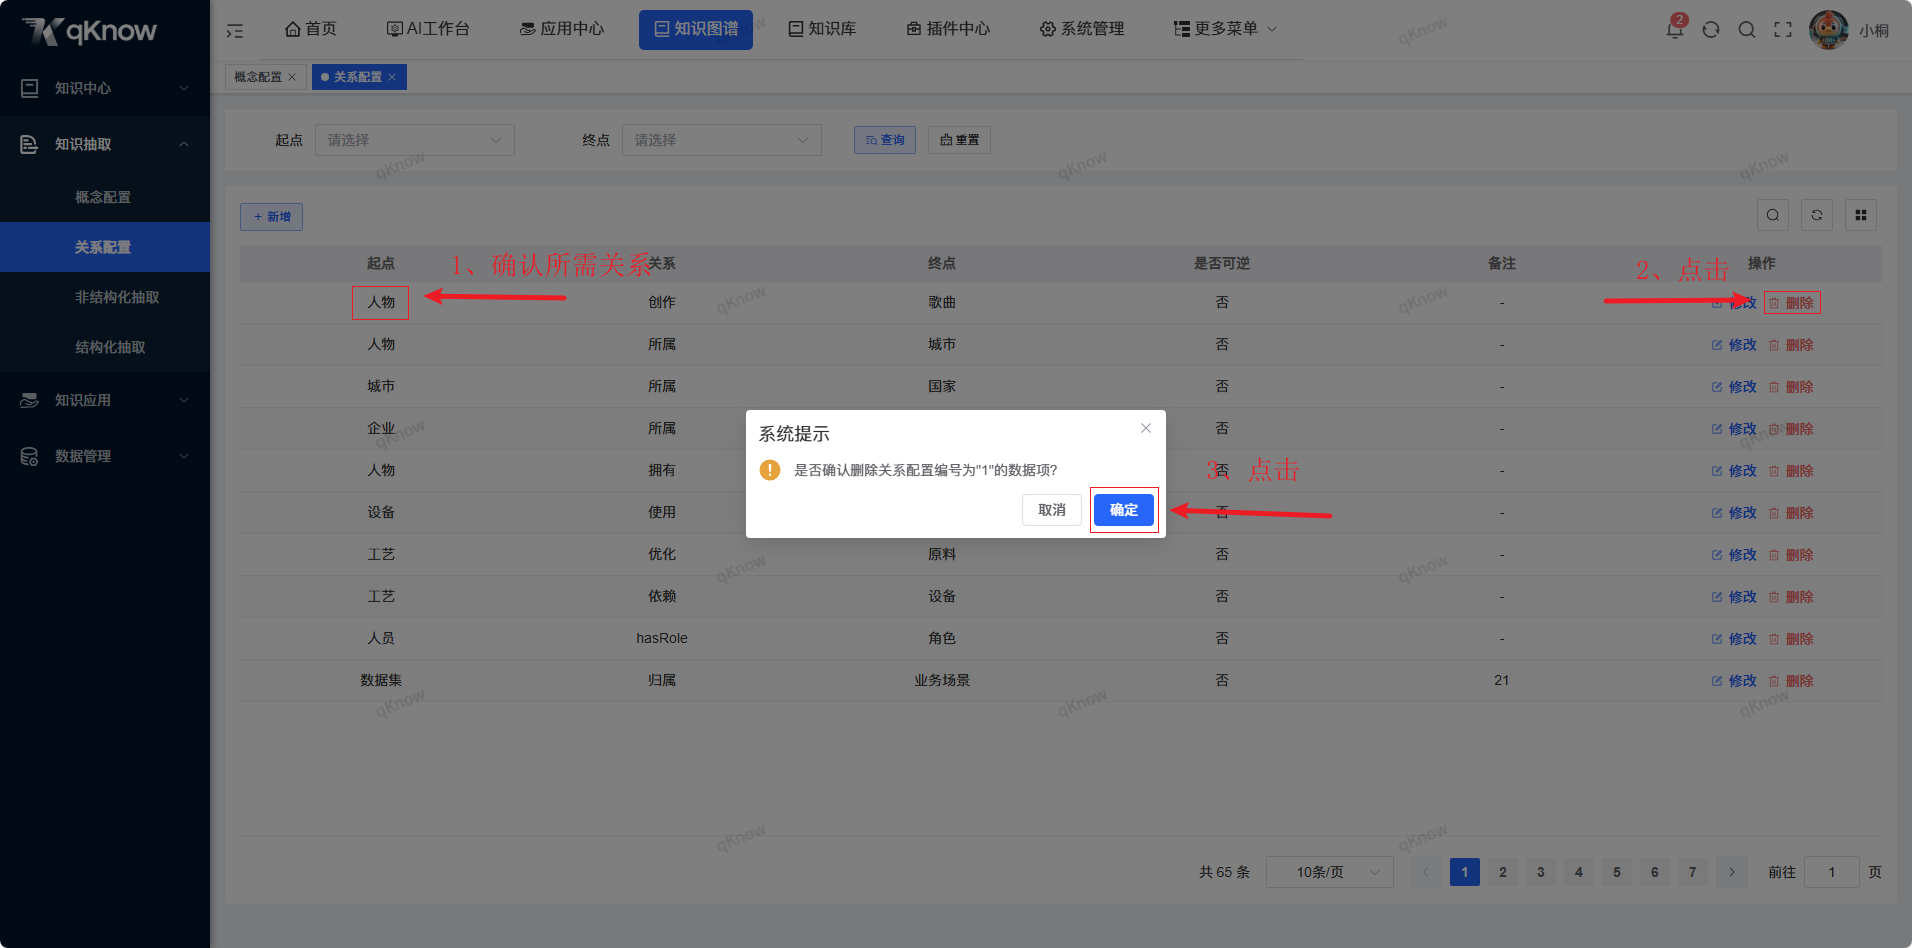Click username 小桐 in top bar

(x=1874, y=30)
